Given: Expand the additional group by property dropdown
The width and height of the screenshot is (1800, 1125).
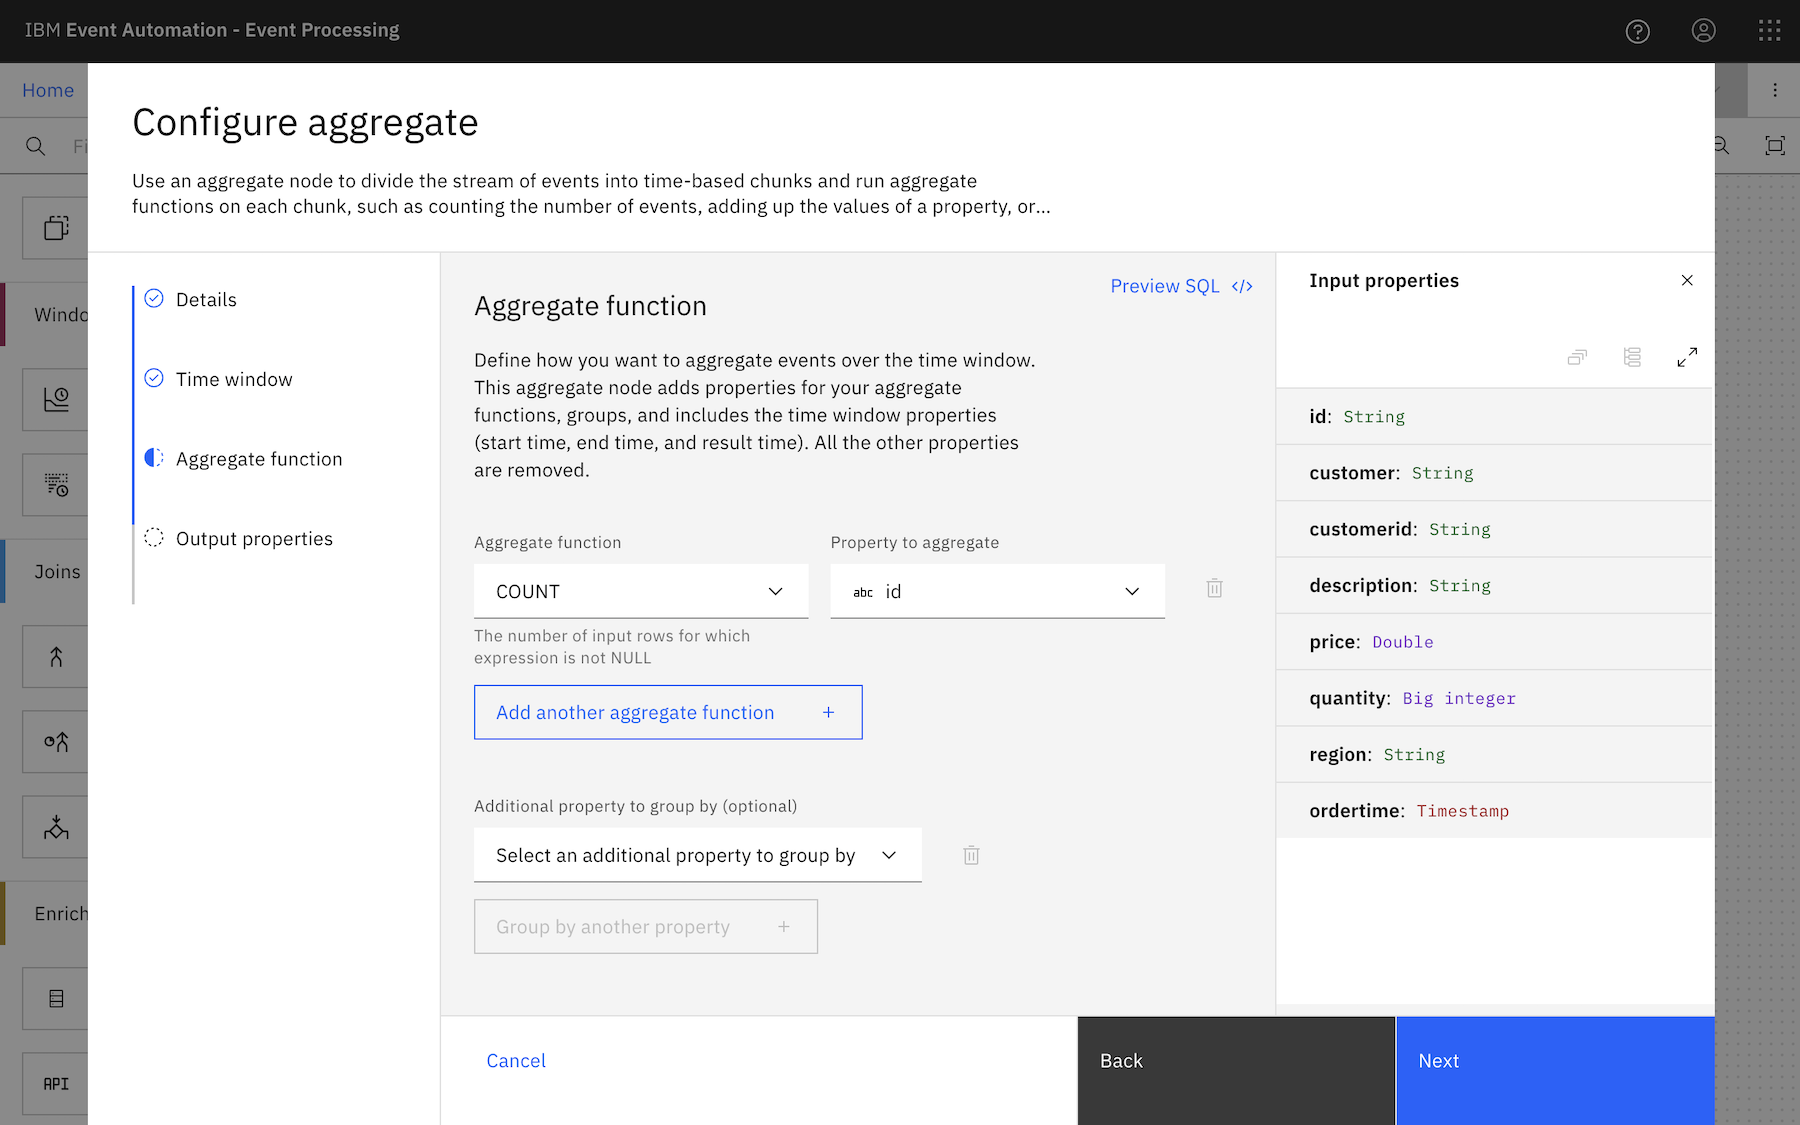Looking at the screenshot, I should (697, 855).
